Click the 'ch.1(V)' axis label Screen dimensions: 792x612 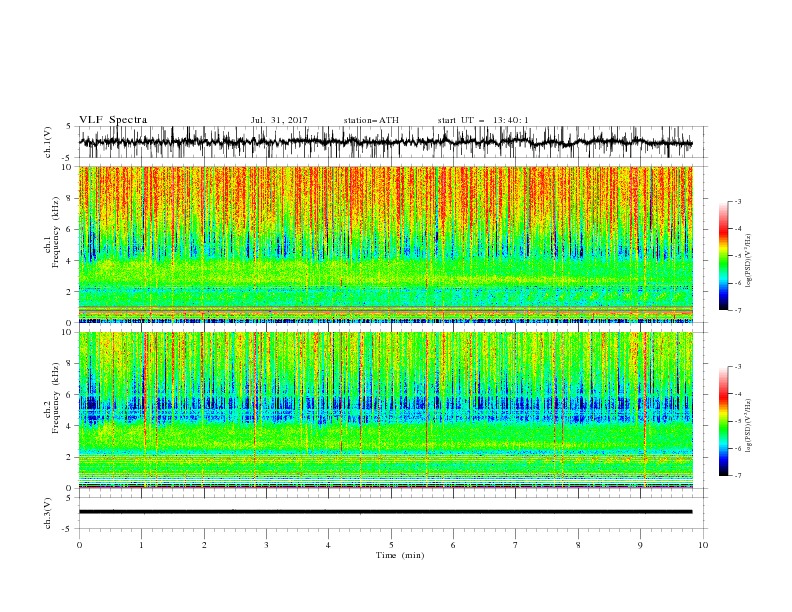pyautogui.click(x=48, y=142)
